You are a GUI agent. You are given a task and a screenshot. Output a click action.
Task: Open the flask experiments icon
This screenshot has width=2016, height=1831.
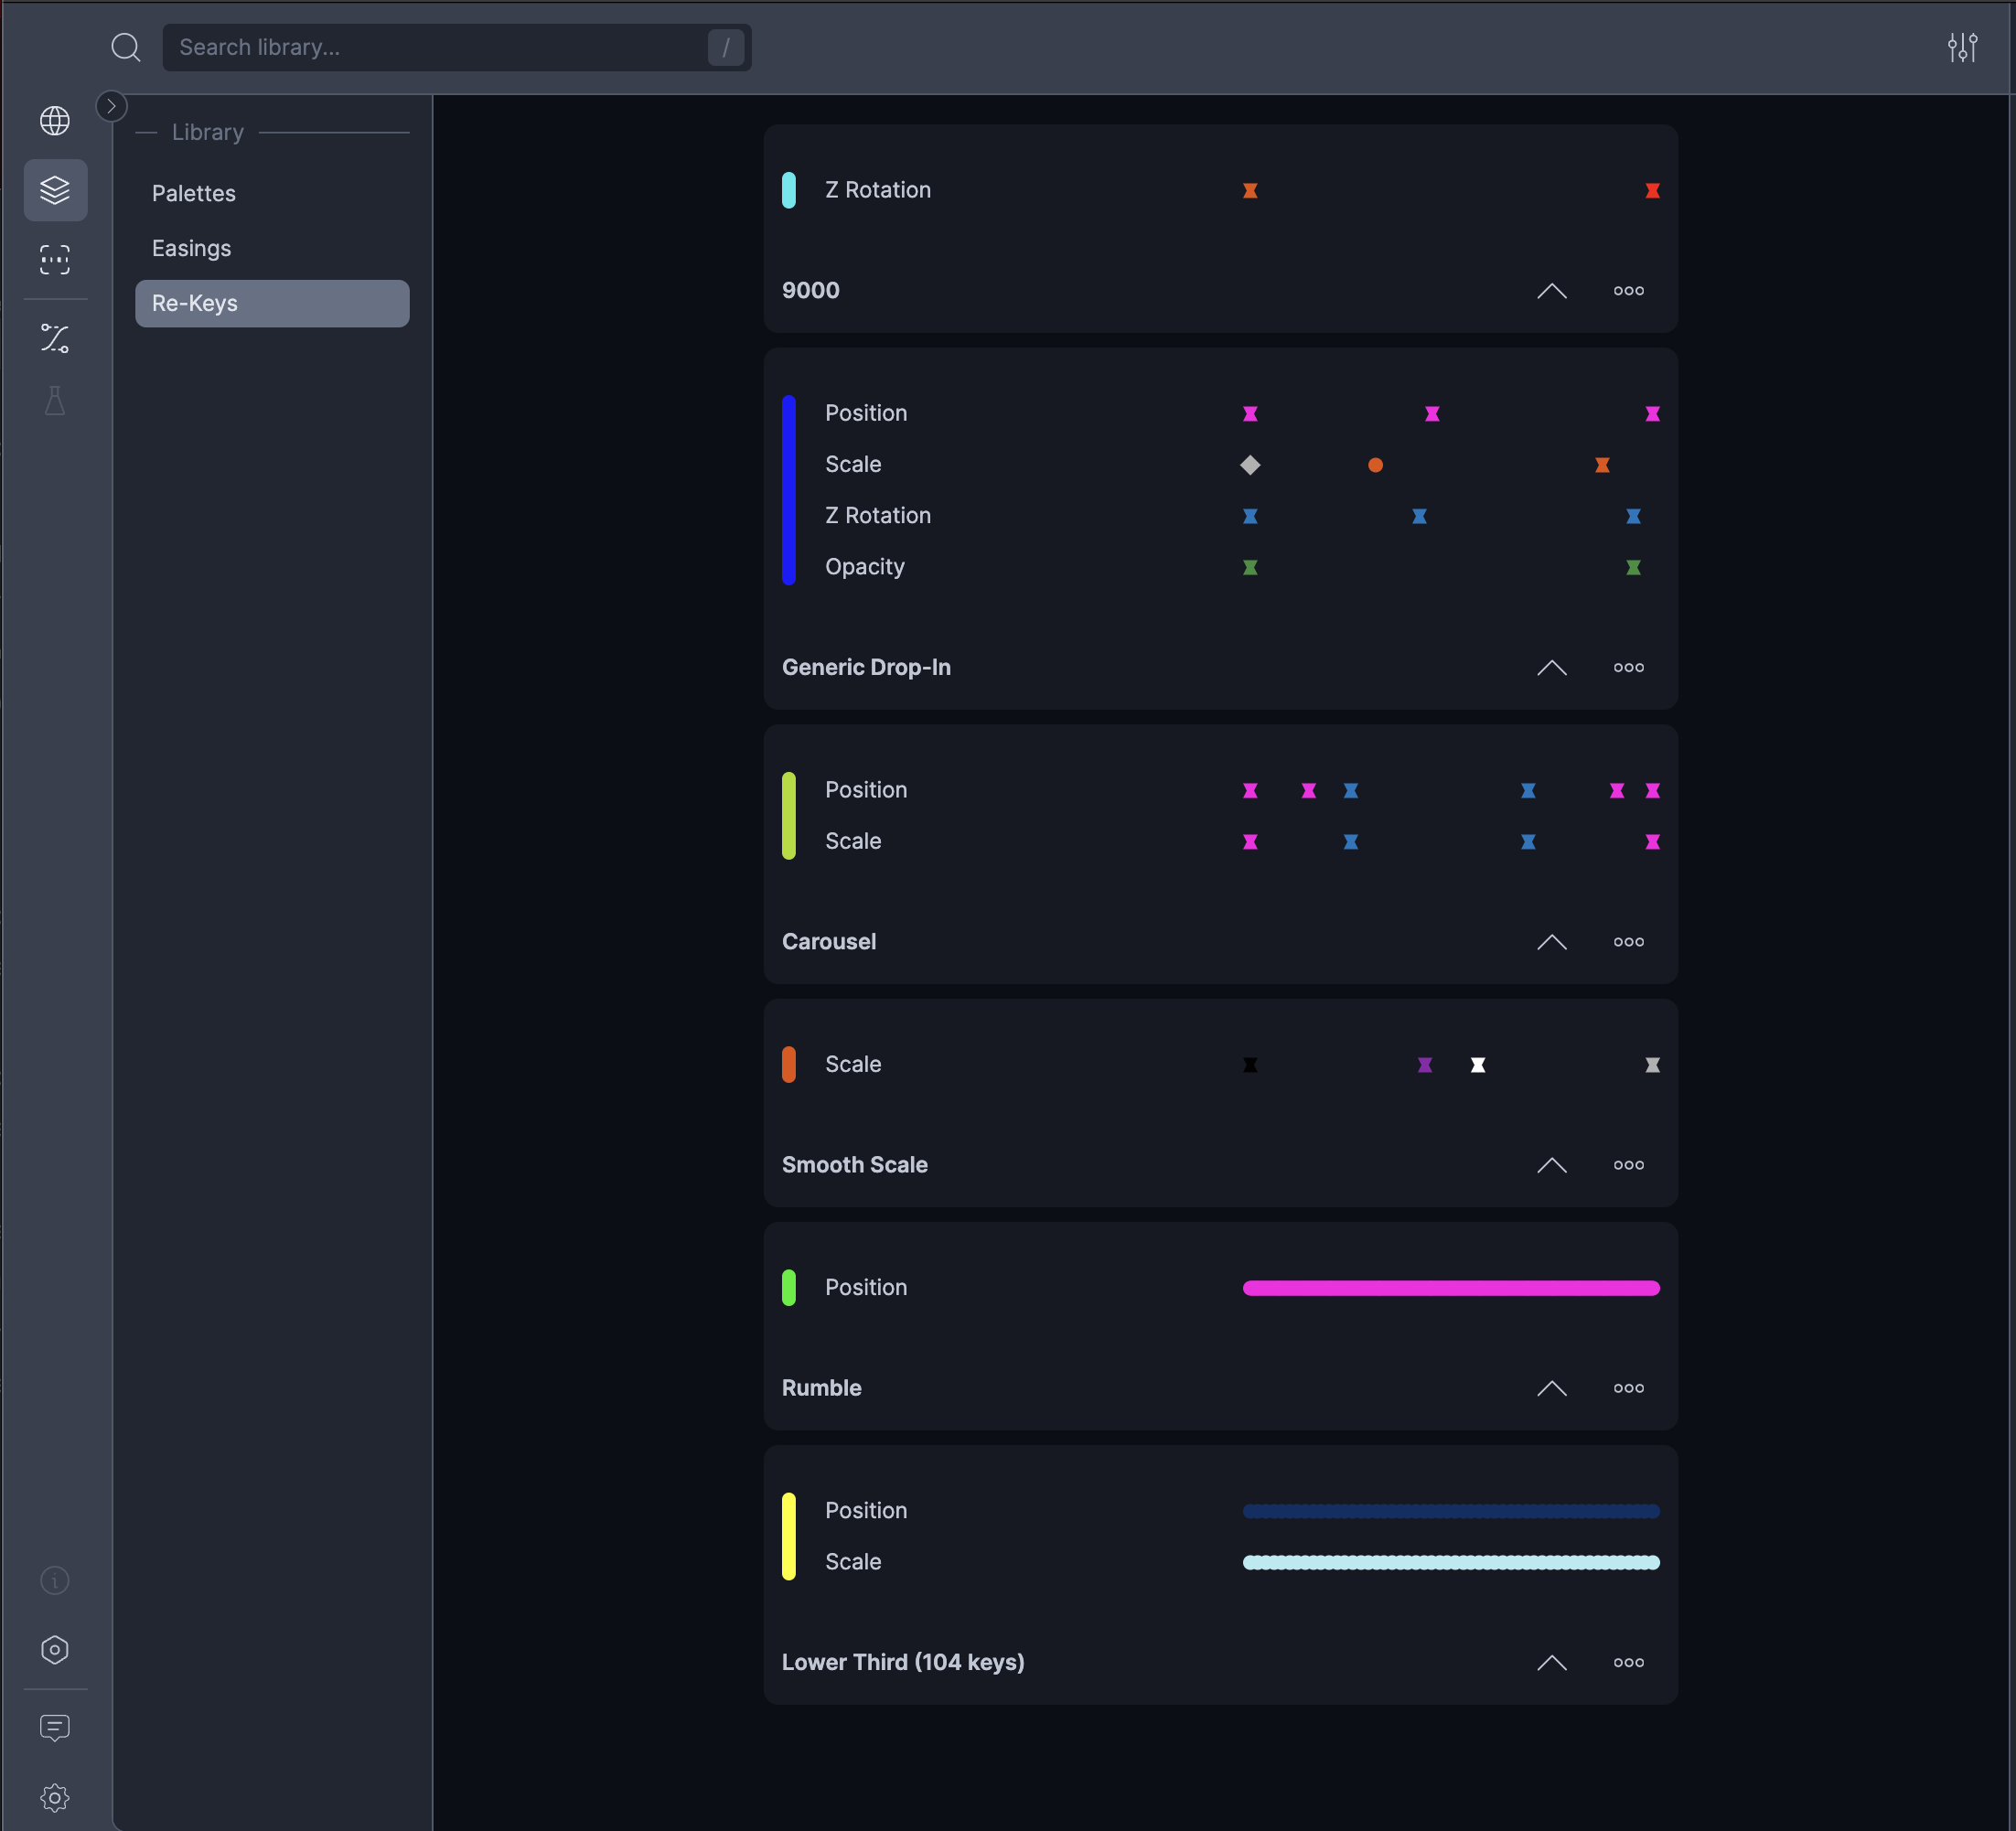55,401
